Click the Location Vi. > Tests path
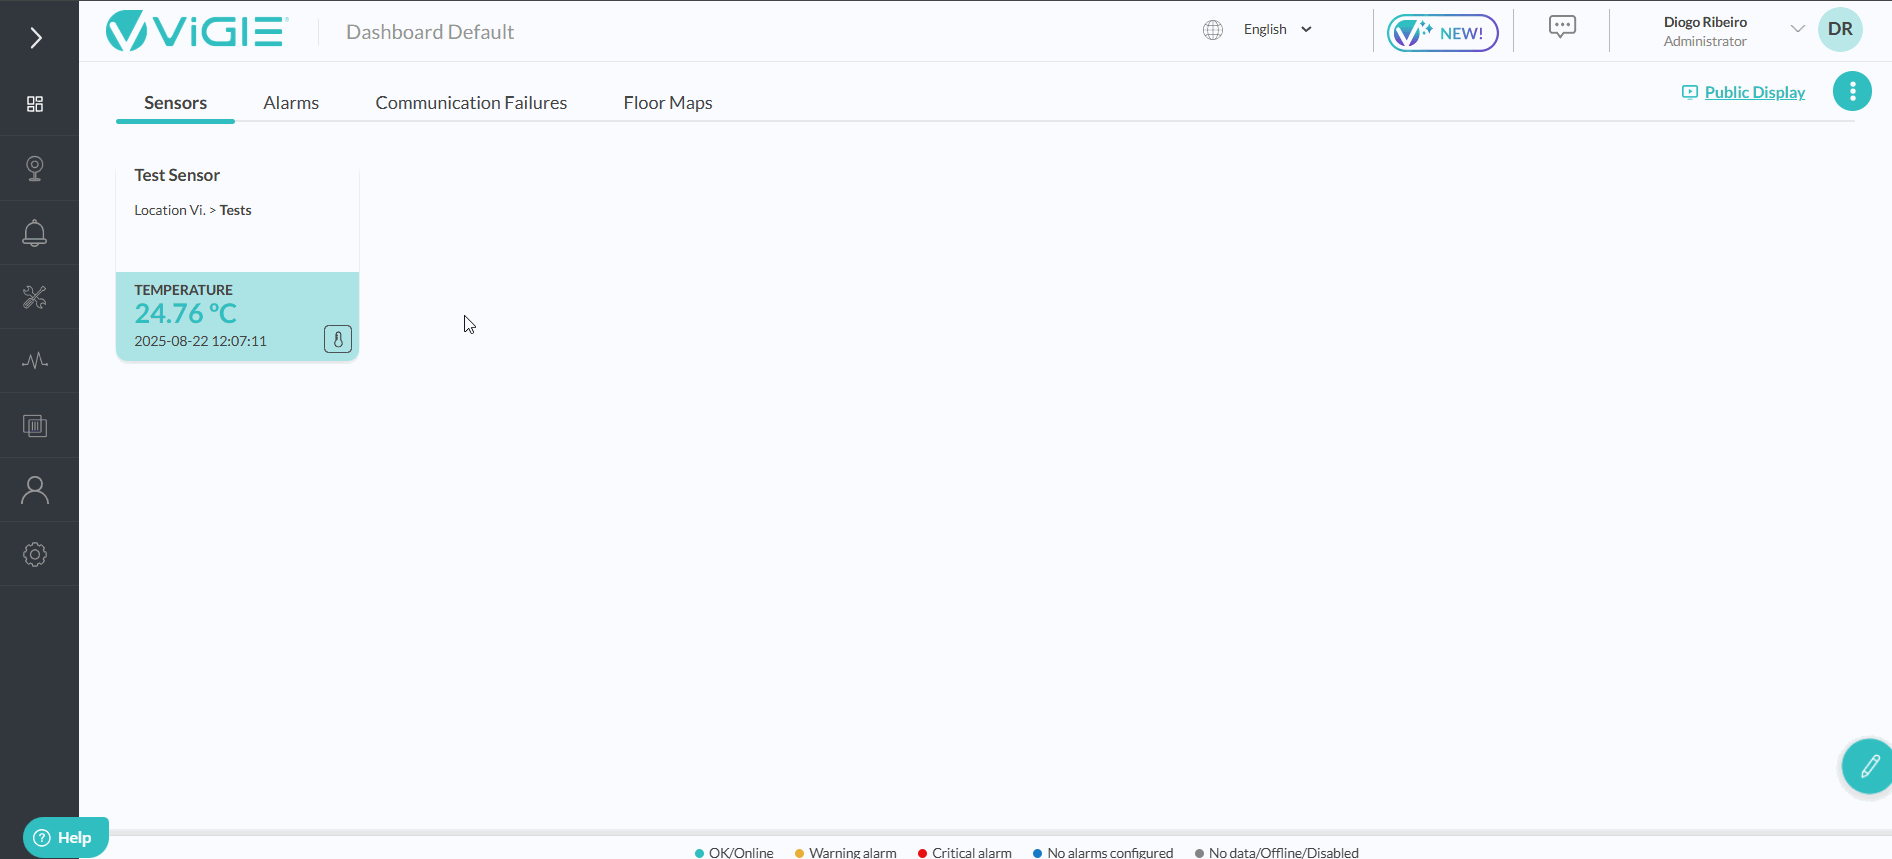1892x859 pixels. pos(193,210)
